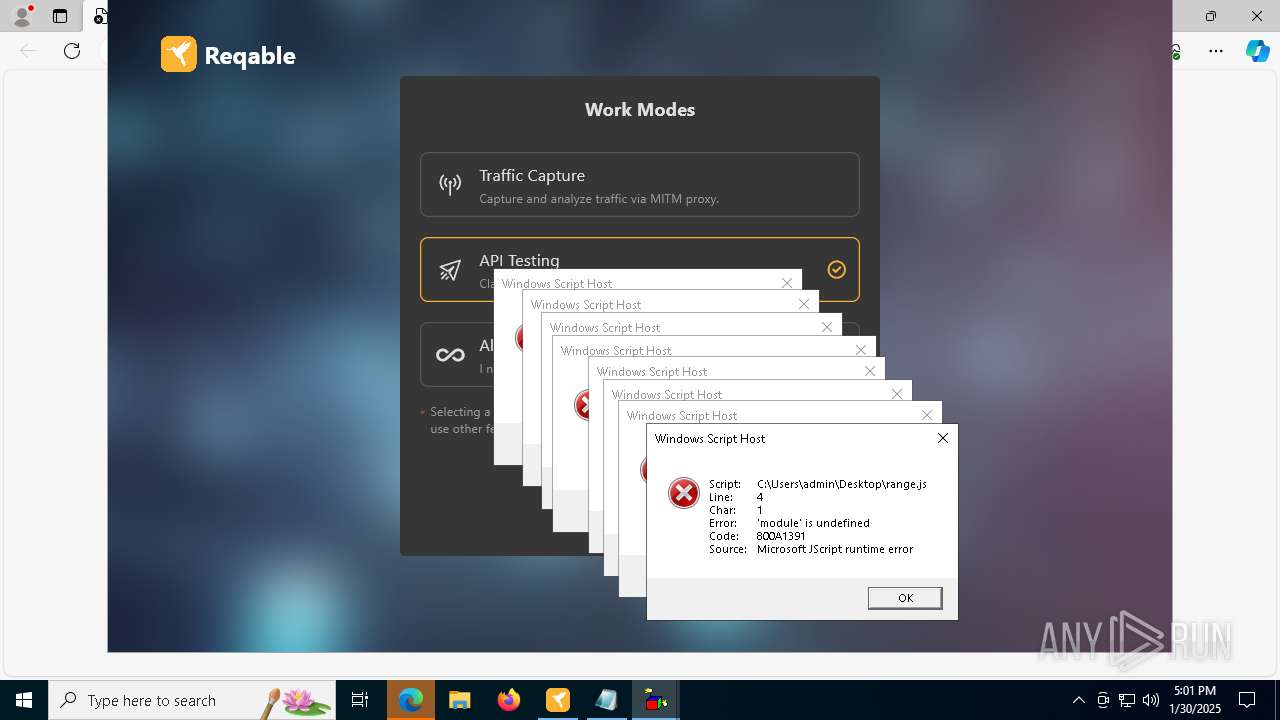Open the notepad-like app on the taskbar

click(x=606, y=700)
